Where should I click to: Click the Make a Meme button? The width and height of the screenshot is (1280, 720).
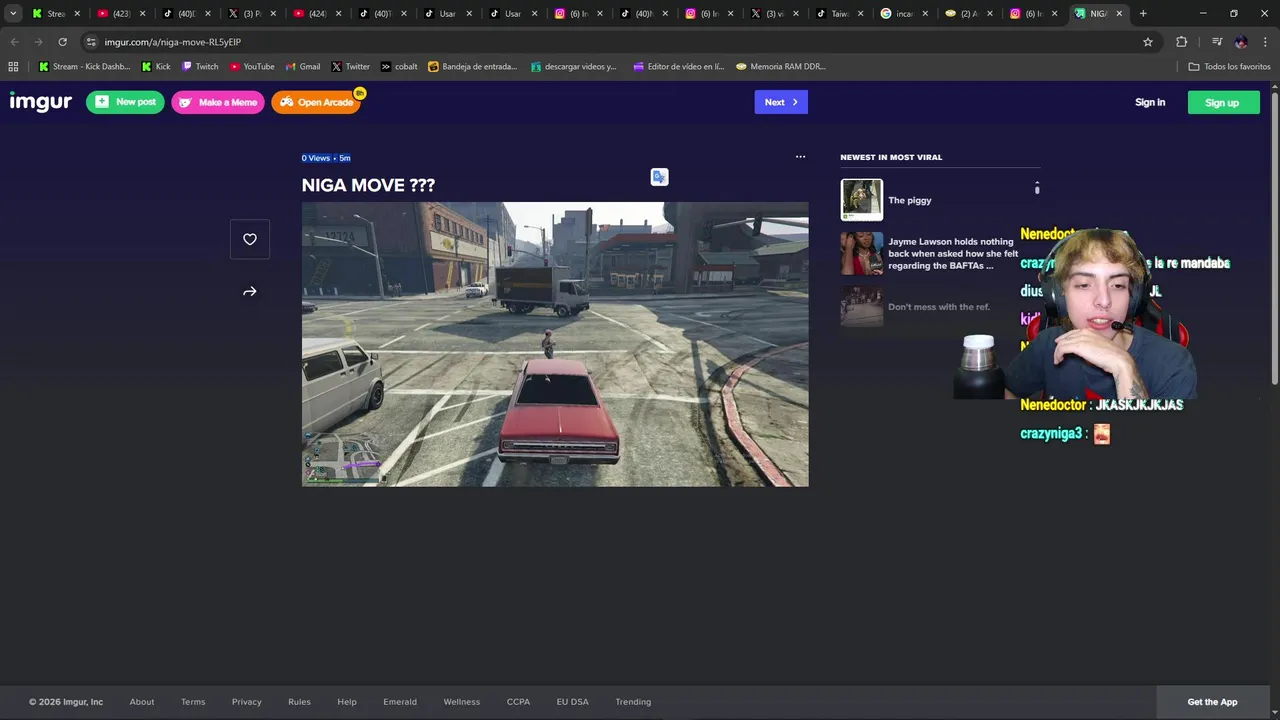[x=218, y=102]
